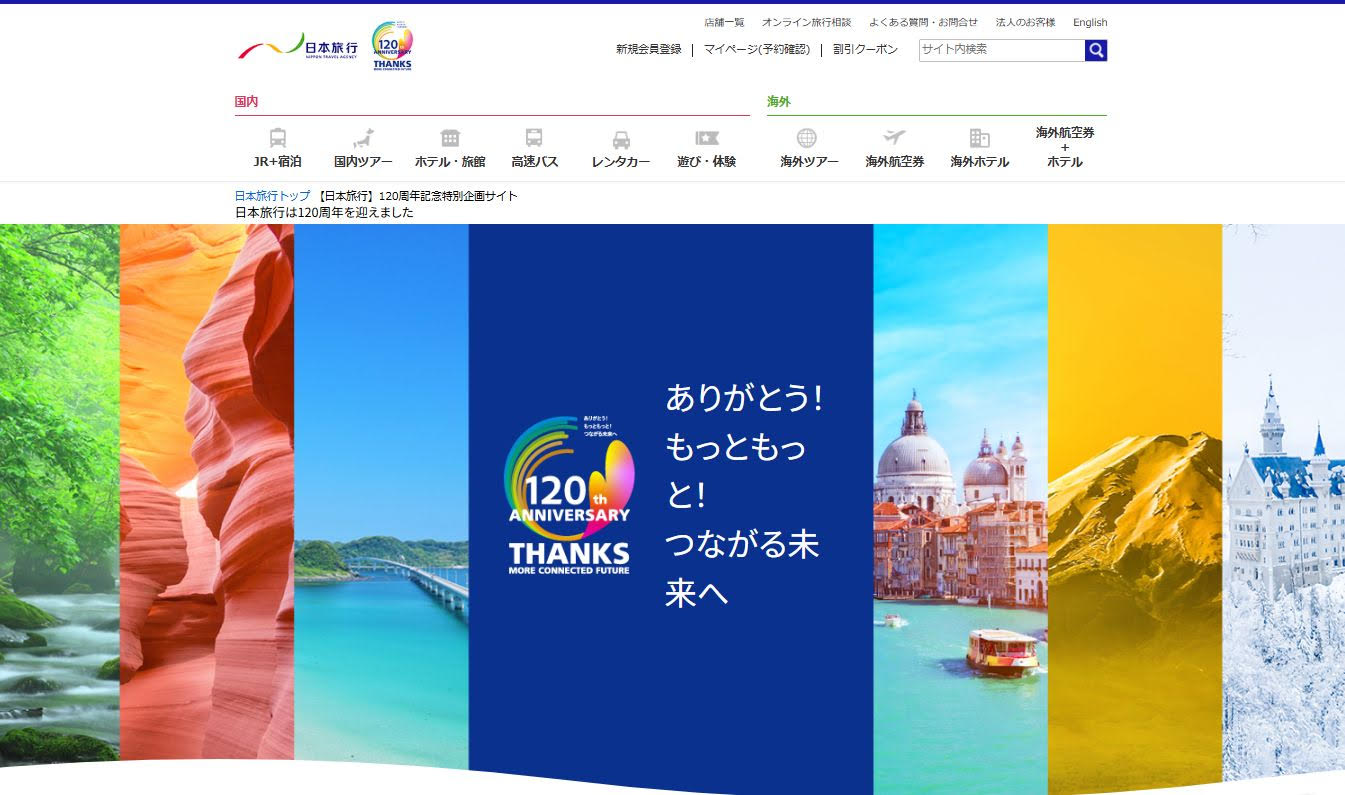Click the Venice canal hero image strip
1345x795 pixels.
coord(960,509)
